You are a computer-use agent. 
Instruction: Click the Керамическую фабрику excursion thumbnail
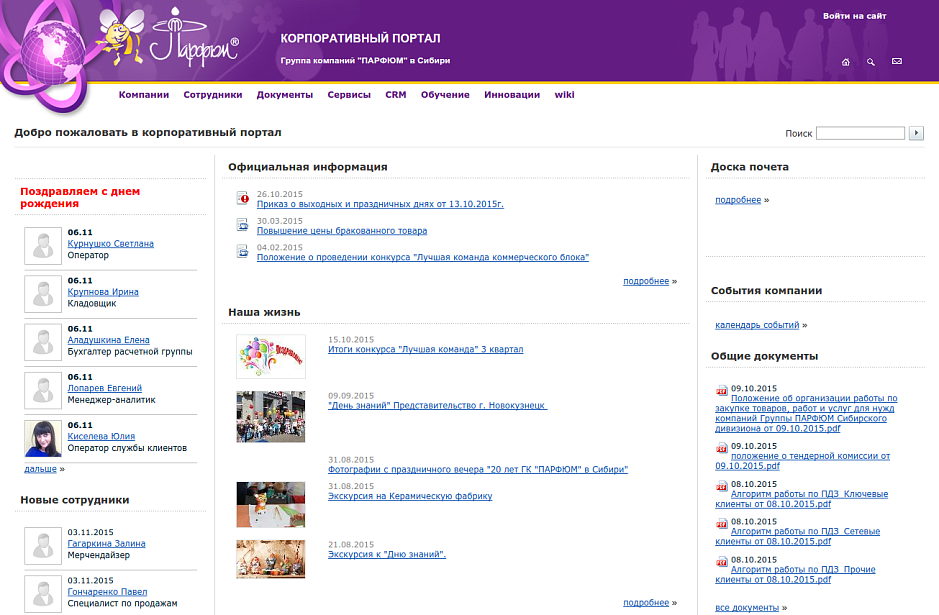271,504
